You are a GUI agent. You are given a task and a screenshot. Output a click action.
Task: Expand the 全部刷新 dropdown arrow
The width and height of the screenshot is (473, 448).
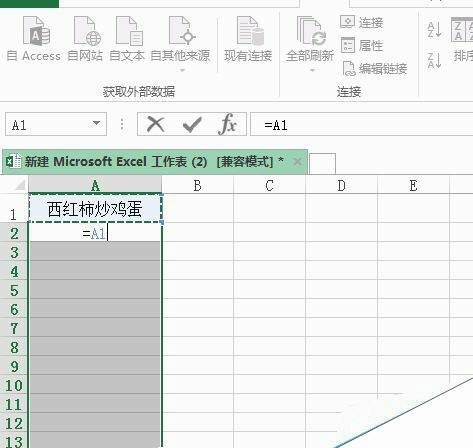[312, 70]
